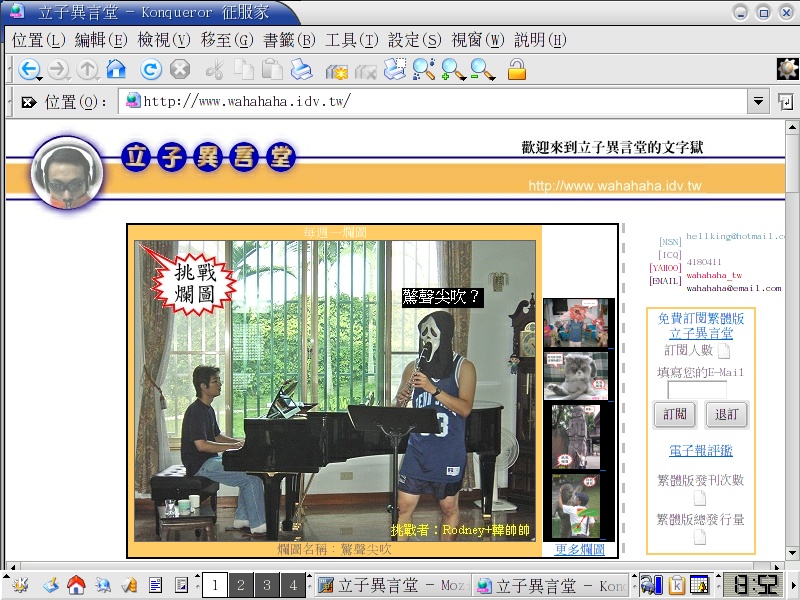Click magnifier with minus sign icon
800x600 pixels.
click(x=482, y=70)
